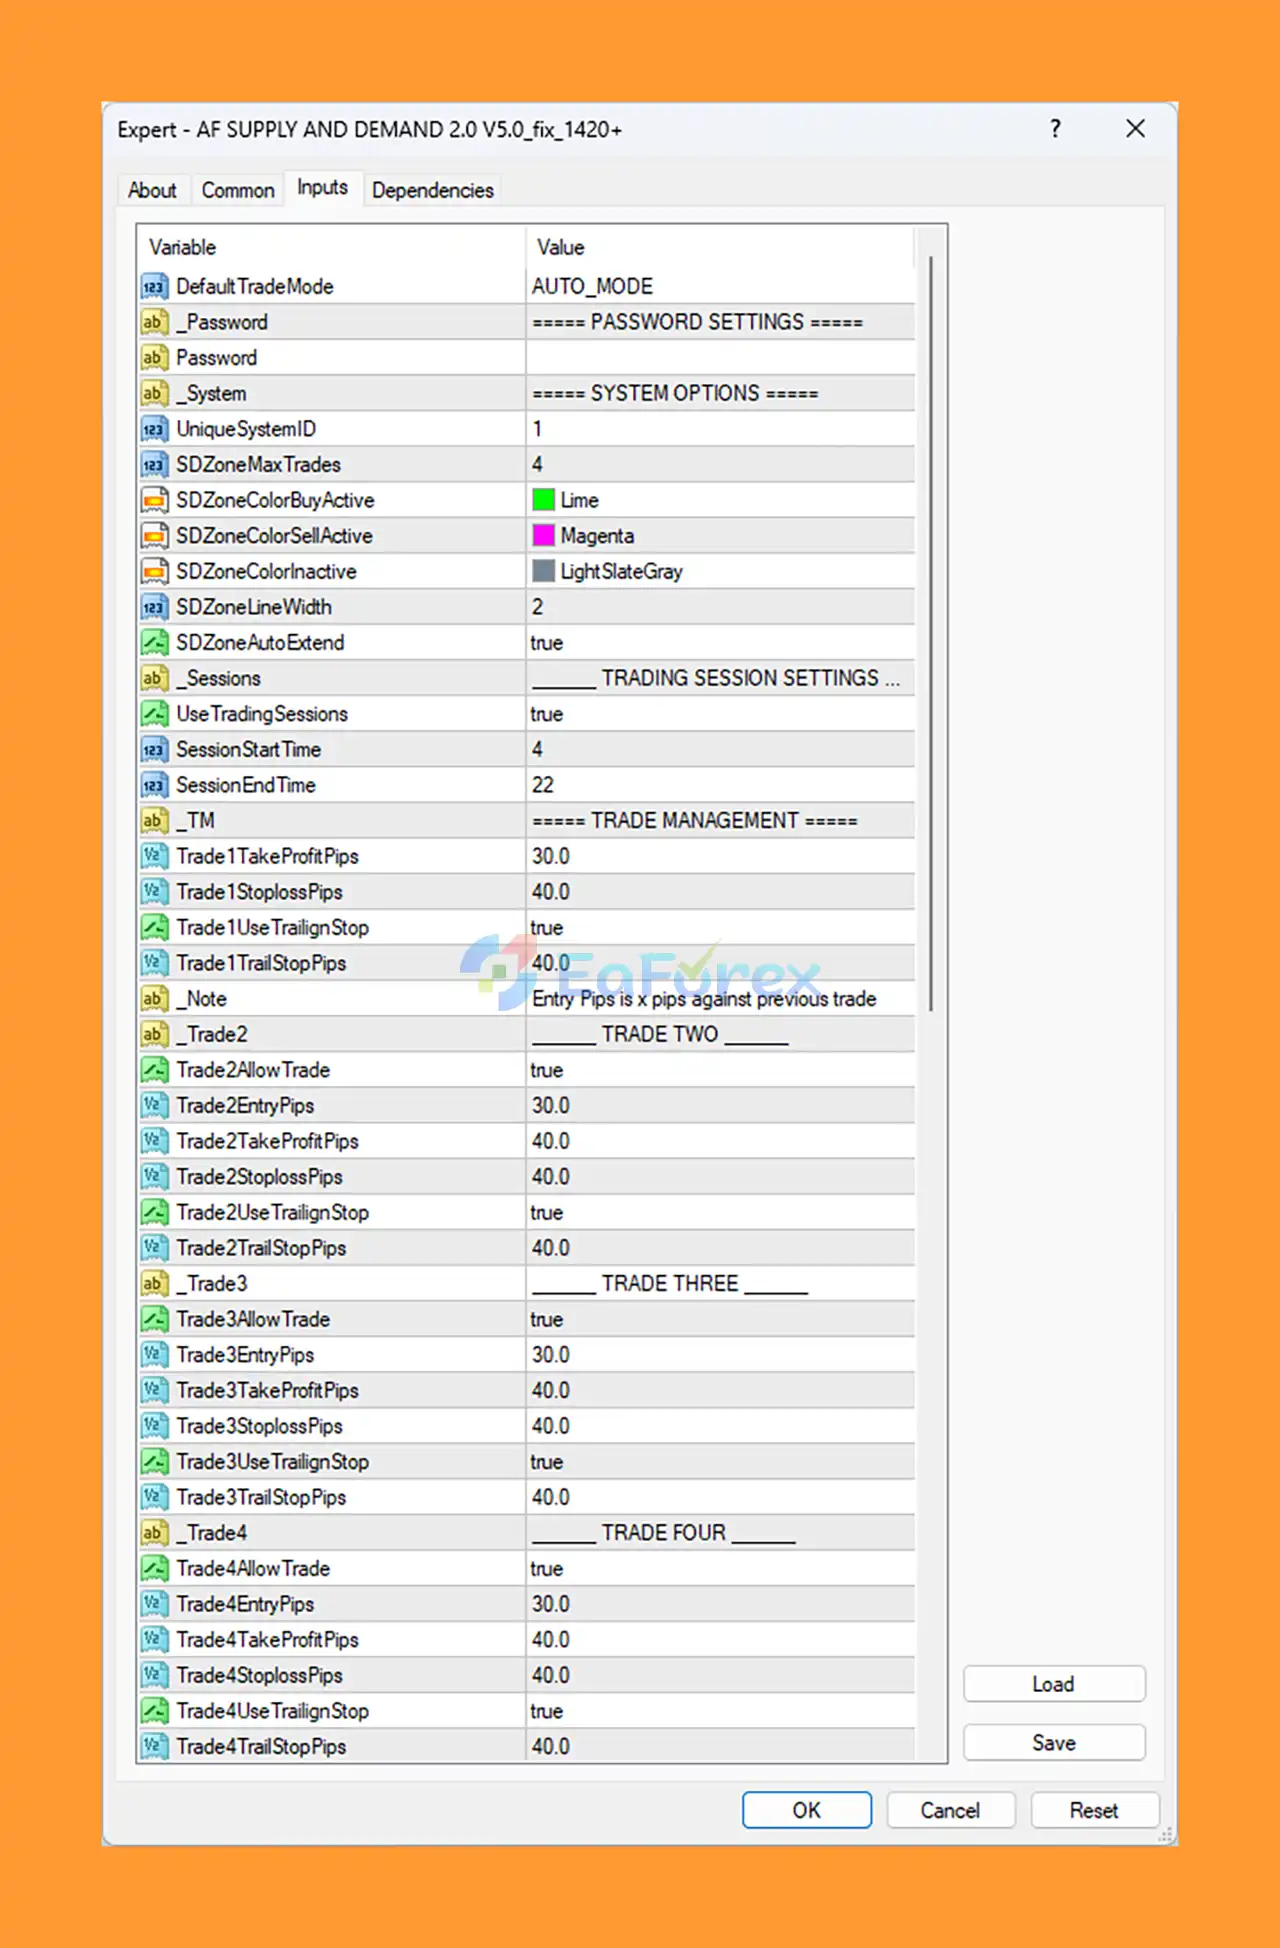Click the boolean icon beside SDZoneAutoExtend

pos(153,643)
